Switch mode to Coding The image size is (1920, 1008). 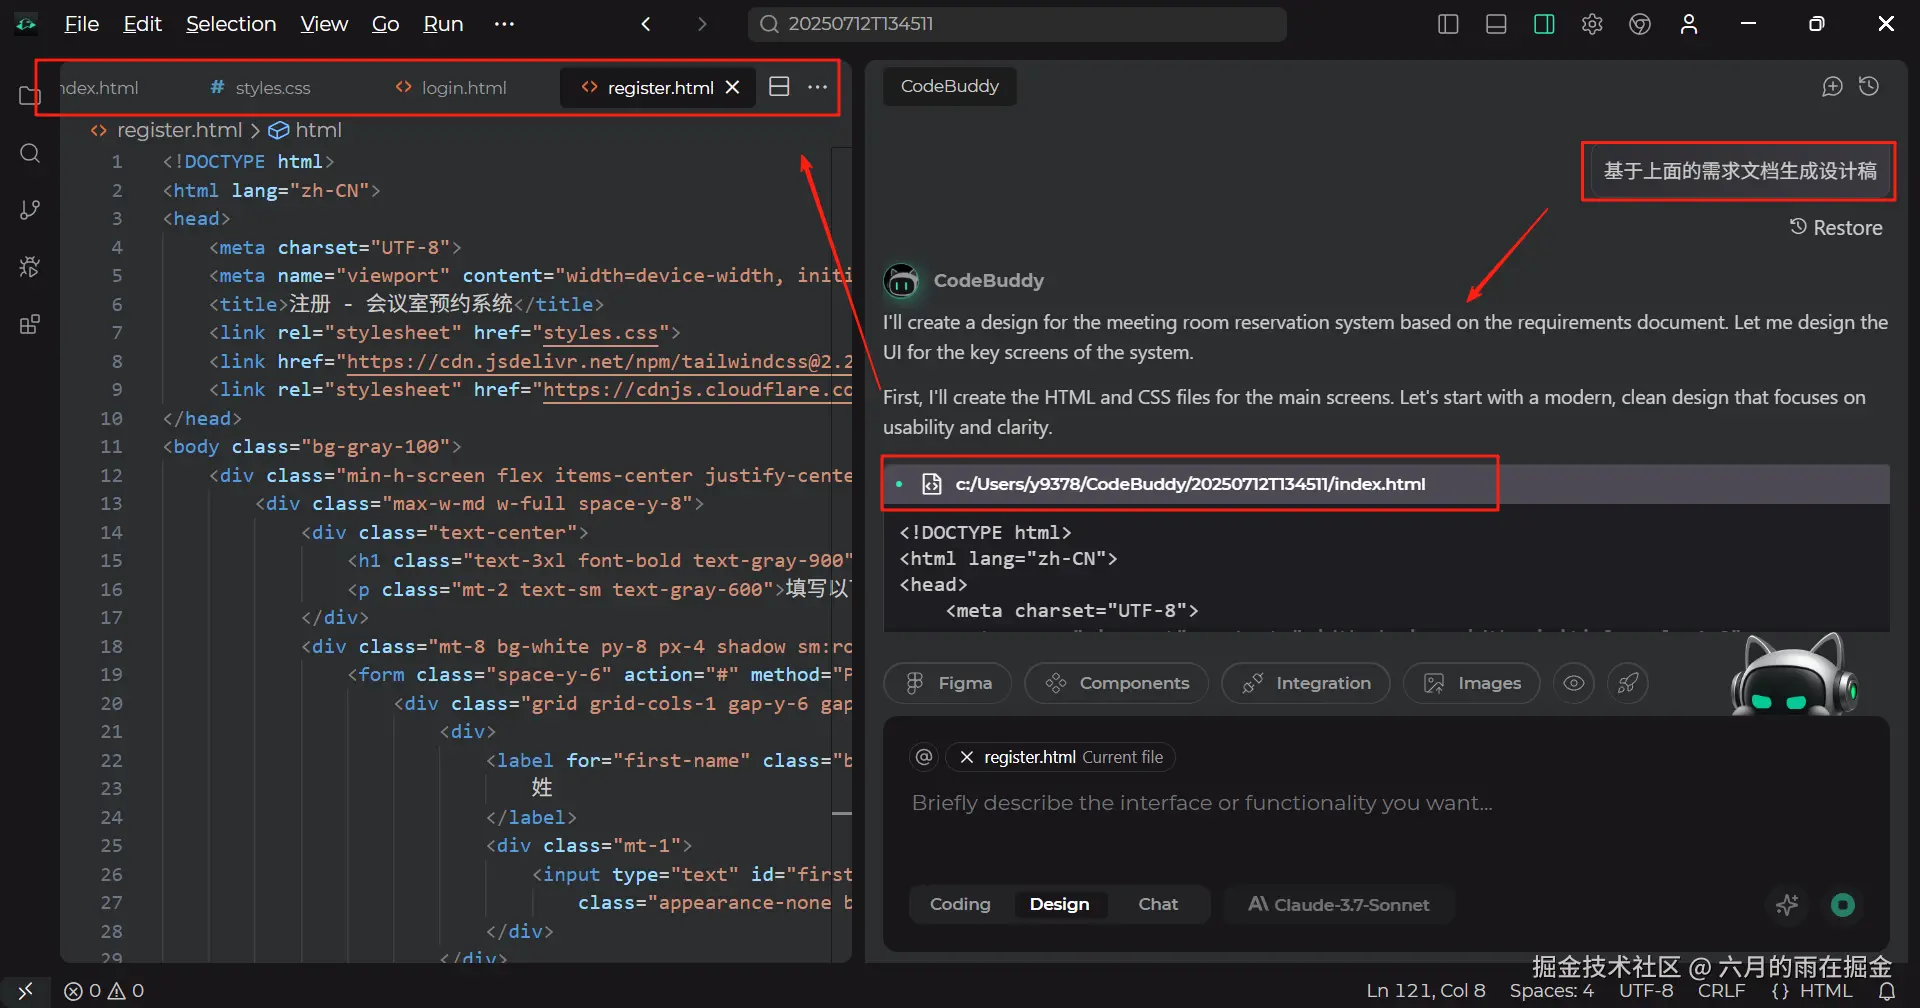point(960,904)
